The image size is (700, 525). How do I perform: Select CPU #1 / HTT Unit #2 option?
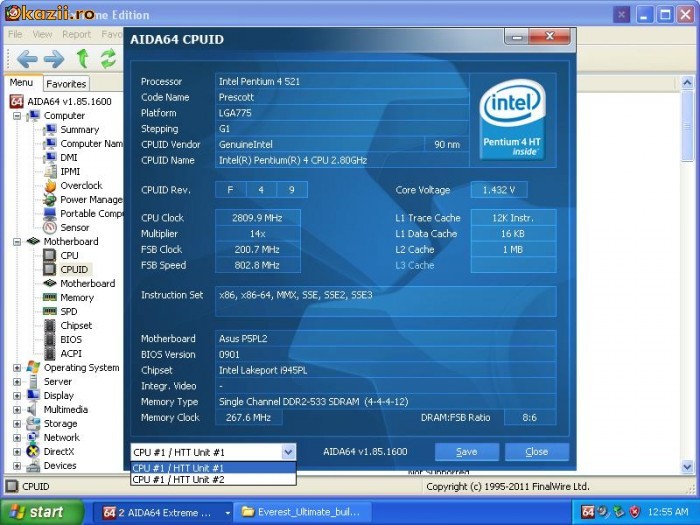[213, 479]
